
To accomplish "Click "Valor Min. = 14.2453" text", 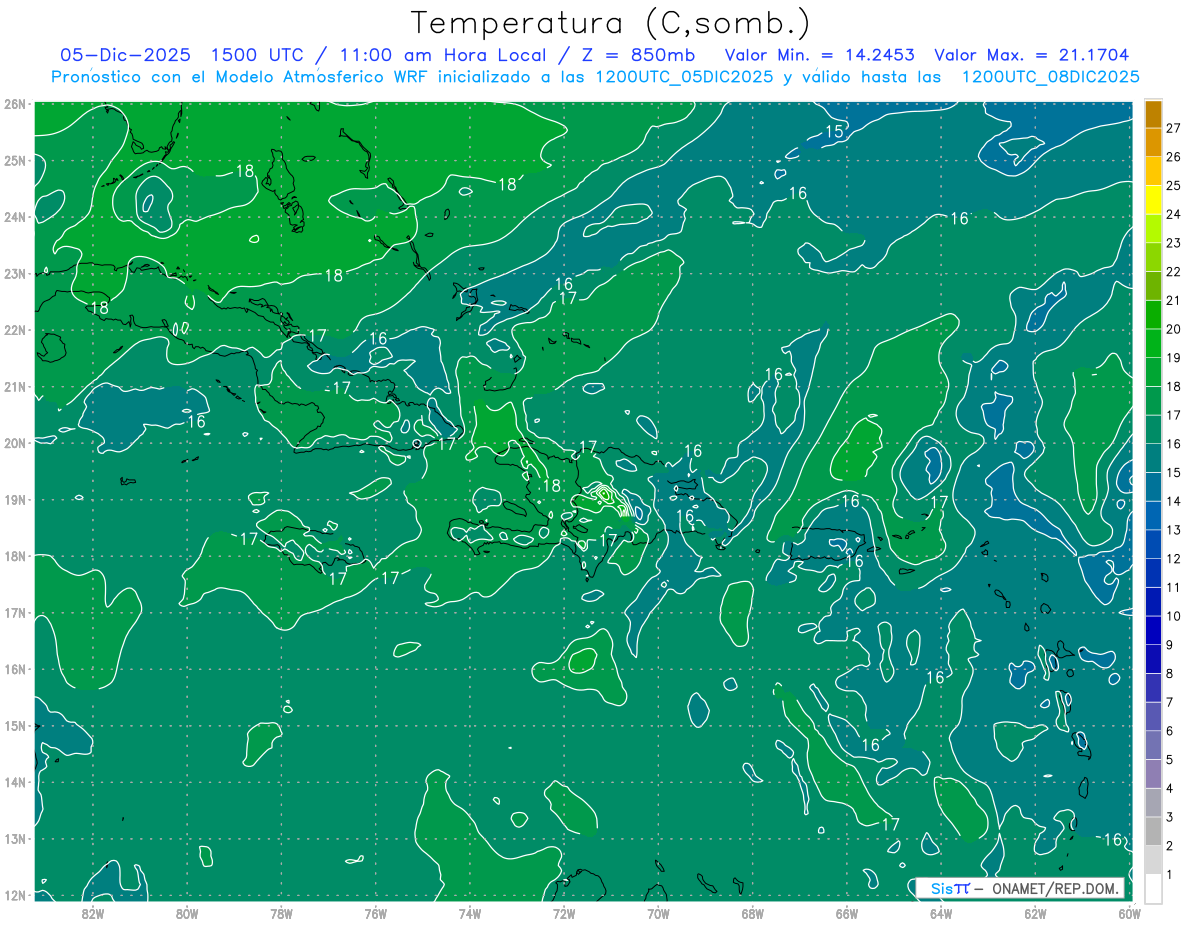I will (x=818, y=55).
